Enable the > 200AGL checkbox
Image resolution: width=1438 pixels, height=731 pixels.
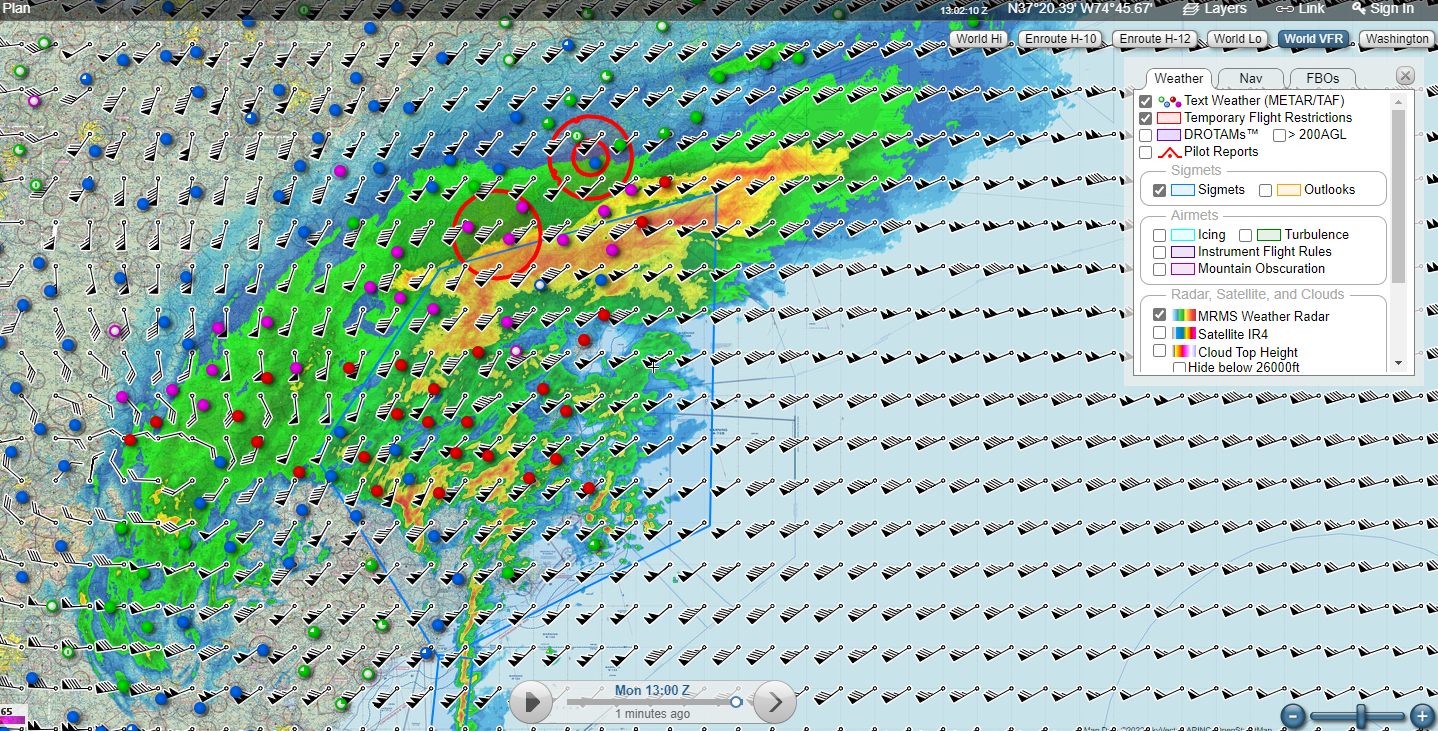pos(1279,135)
